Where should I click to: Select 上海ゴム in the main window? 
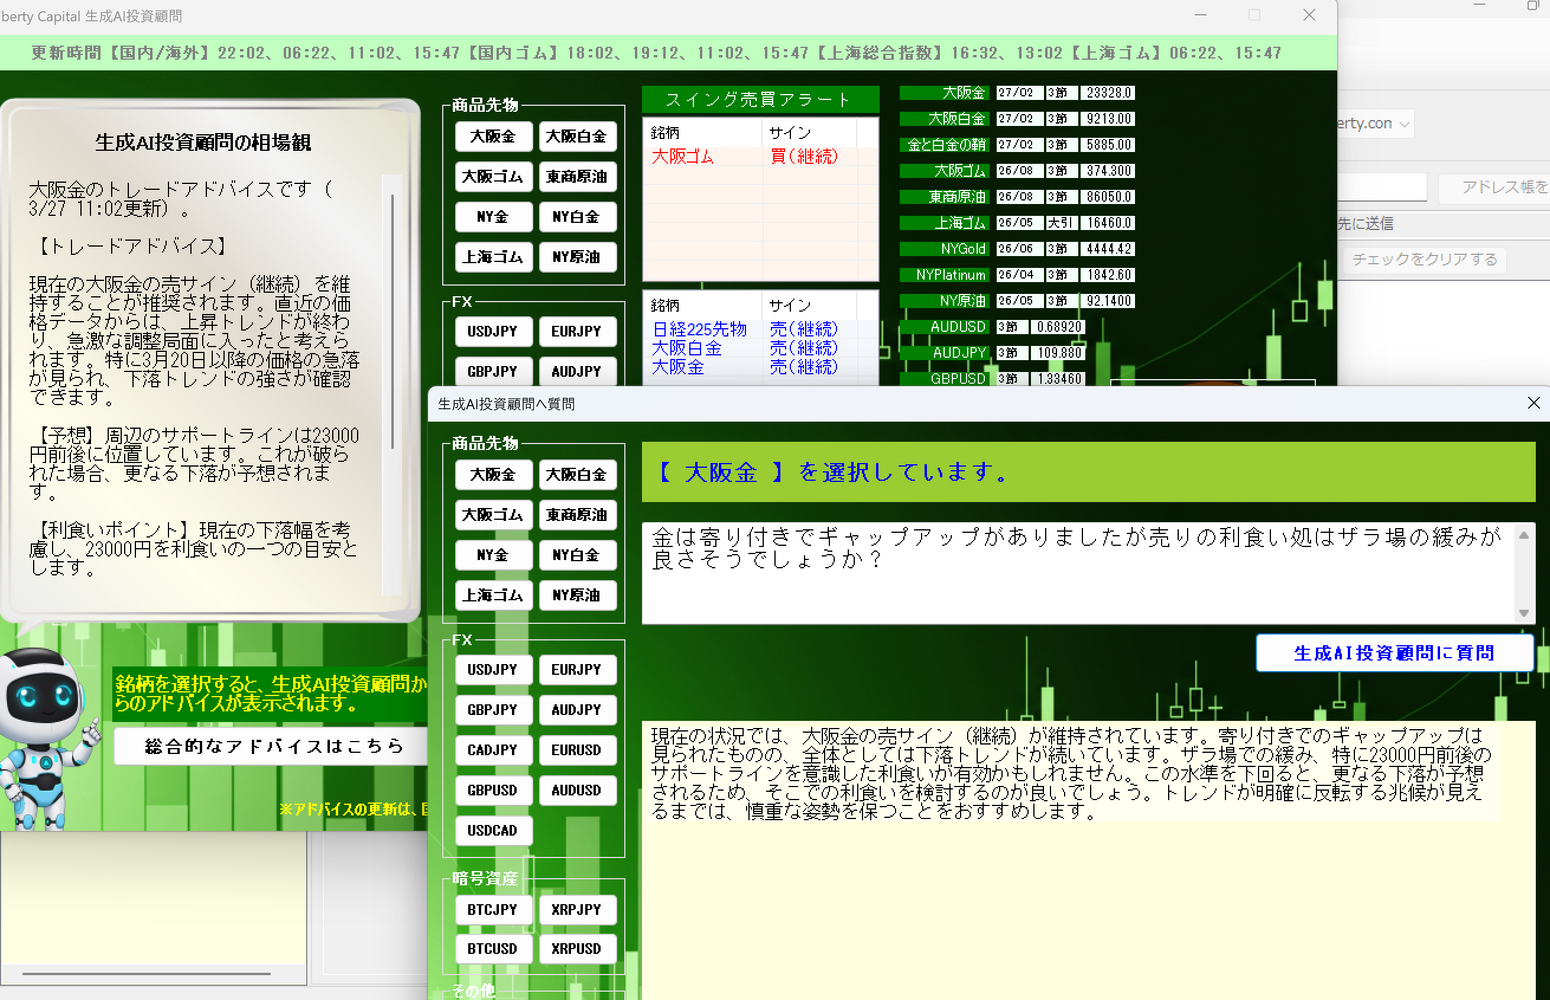(x=492, y=257)
